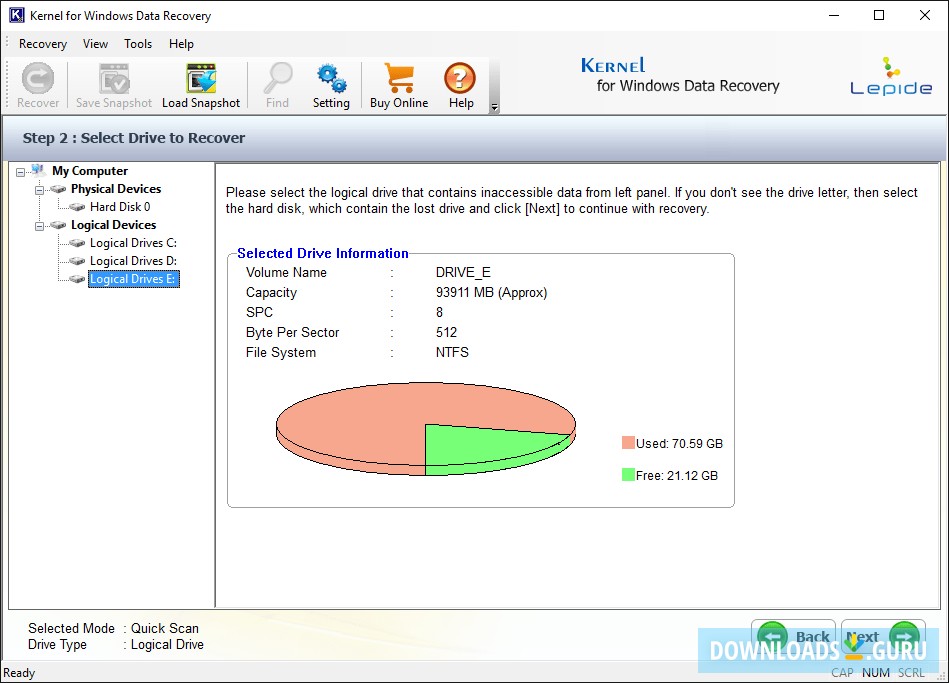Screen dimensions: 949x683
Task: Click the Selected Drive Information heading
Action: (x=323, y=253)
